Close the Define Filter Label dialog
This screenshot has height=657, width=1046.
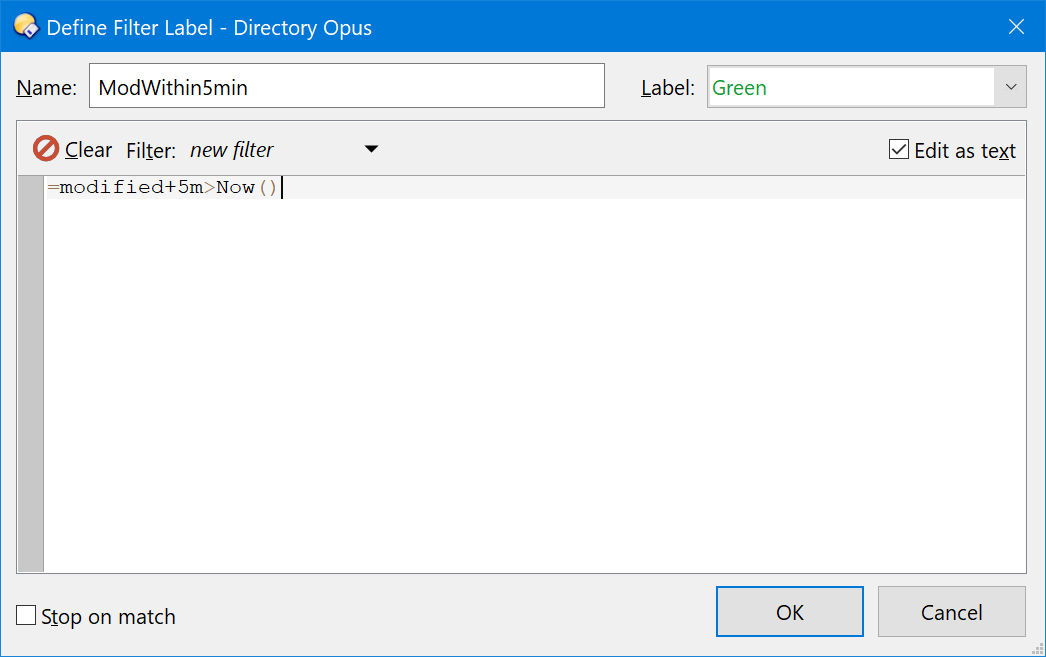click(x=1016, y=27)
